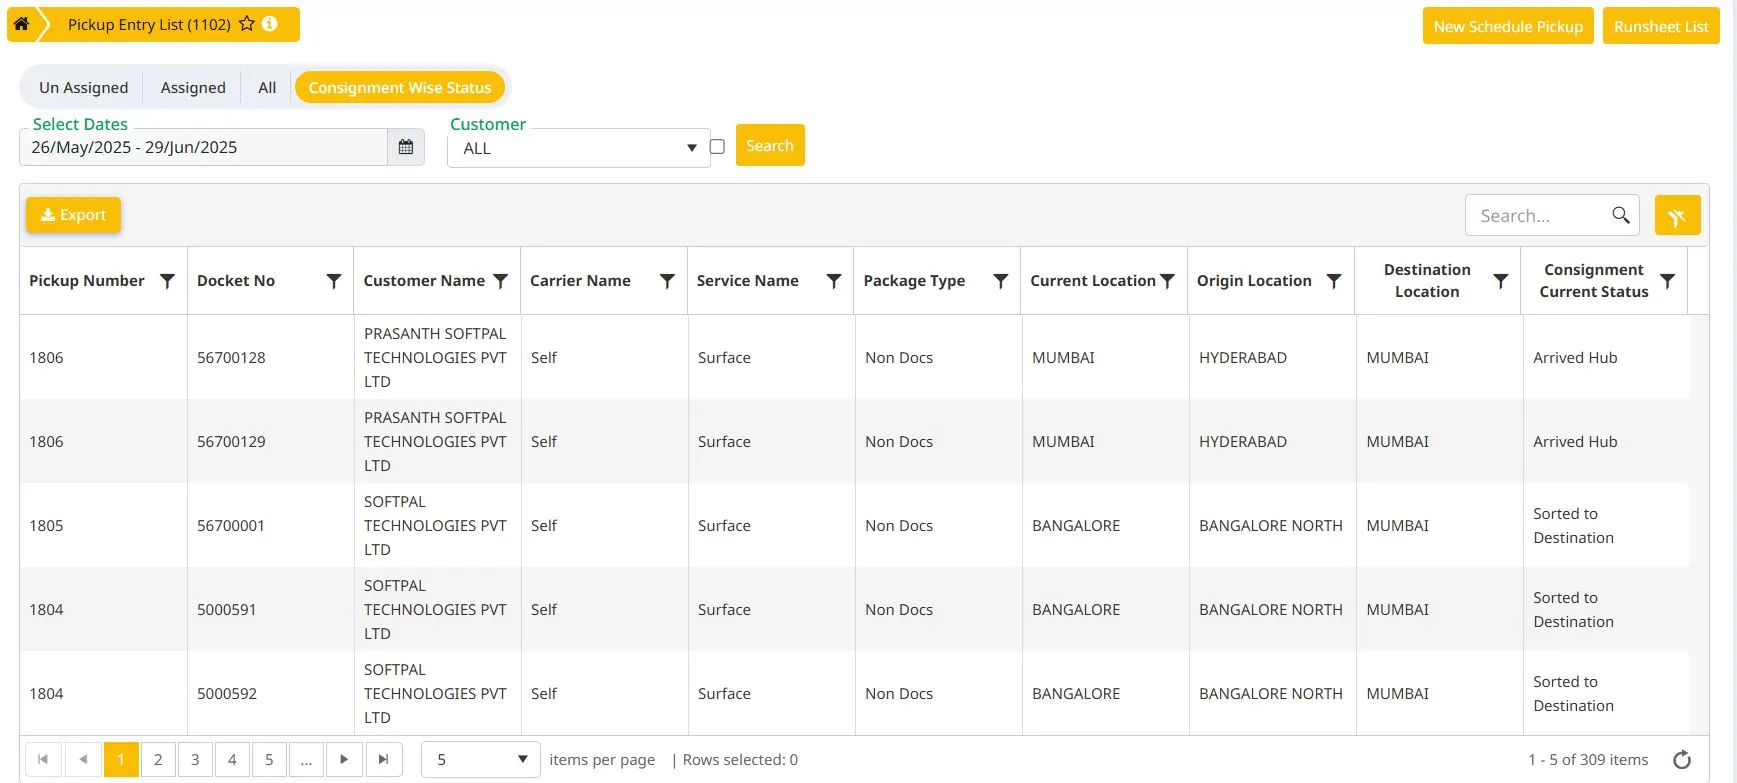This screenshot has height=783, width=1737.
Task: Click the Select Dates input field
Action: coord(203,147)
